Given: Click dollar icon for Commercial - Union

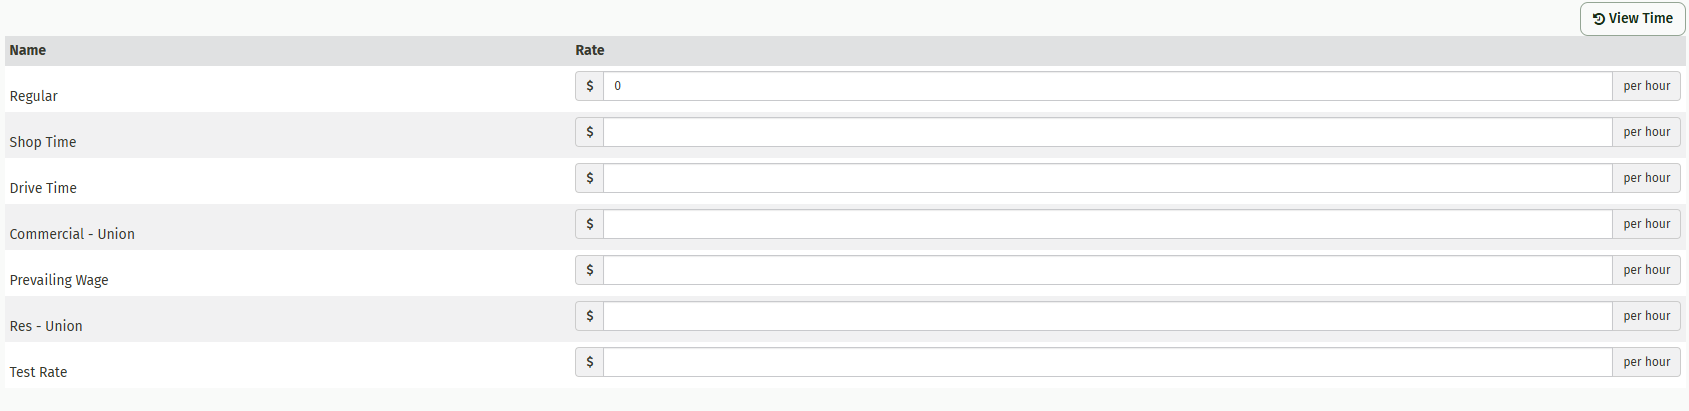Looking at the screenshot, I should (590, 224).
